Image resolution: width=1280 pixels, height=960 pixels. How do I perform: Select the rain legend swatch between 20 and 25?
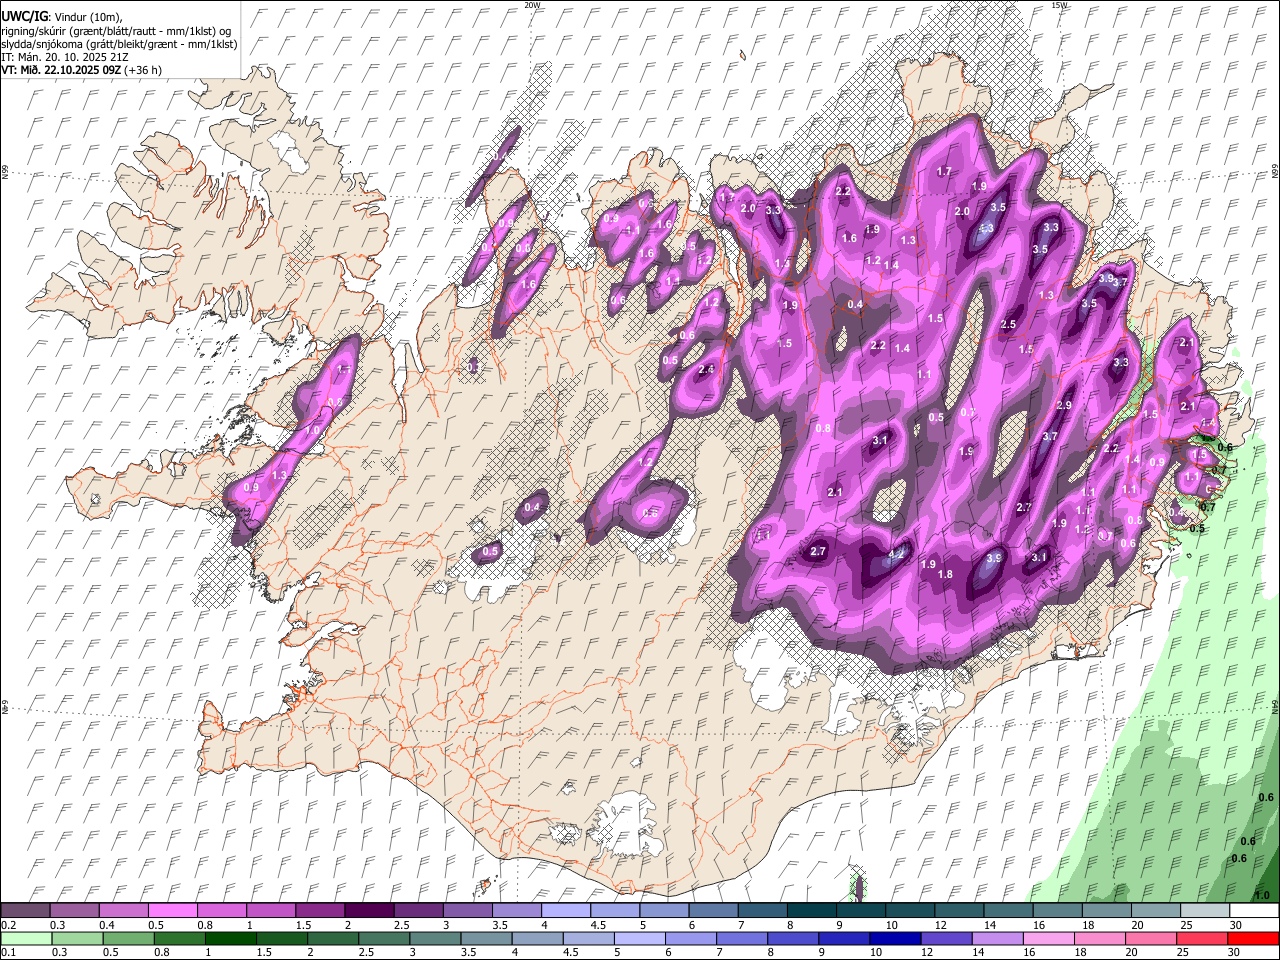point(1150,939)
